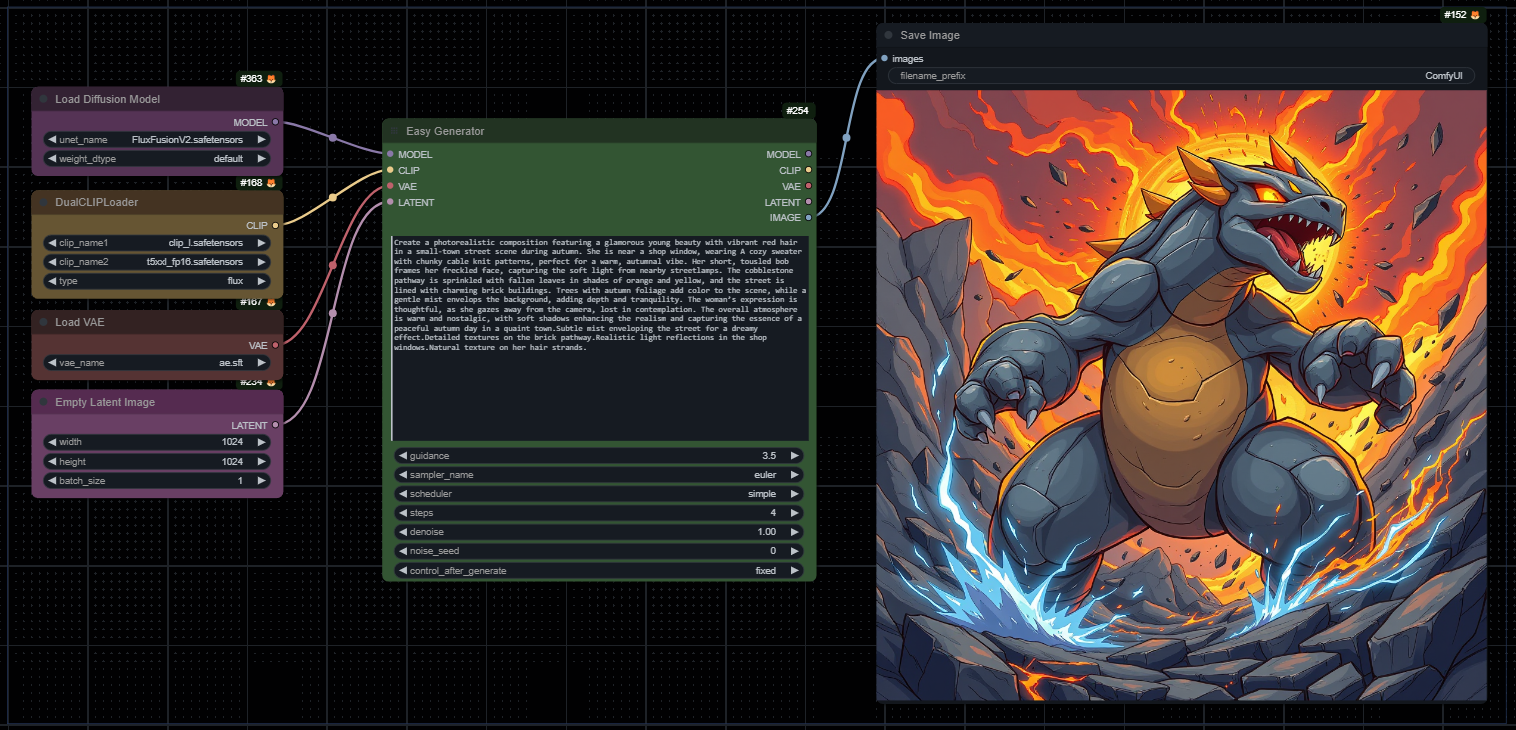This screenshot has height=730, width=1516.
Task: Open the control_after_generate dropdown
Action: click(599, 571)
